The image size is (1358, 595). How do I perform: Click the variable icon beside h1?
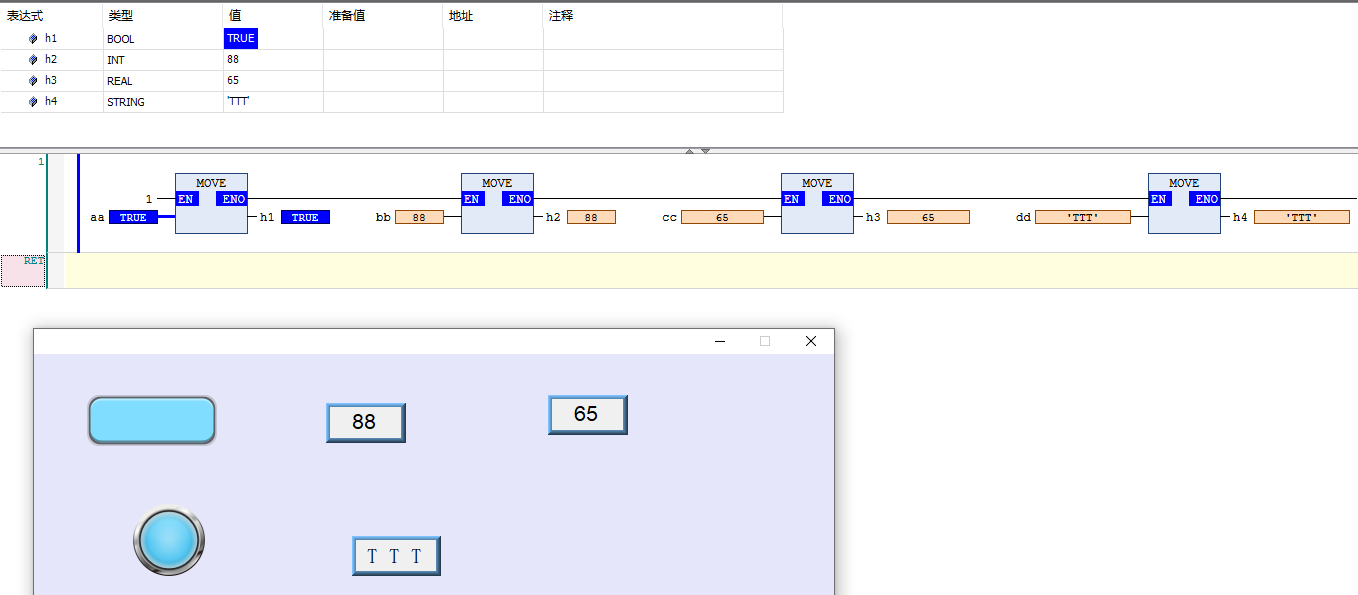point(33,38)
